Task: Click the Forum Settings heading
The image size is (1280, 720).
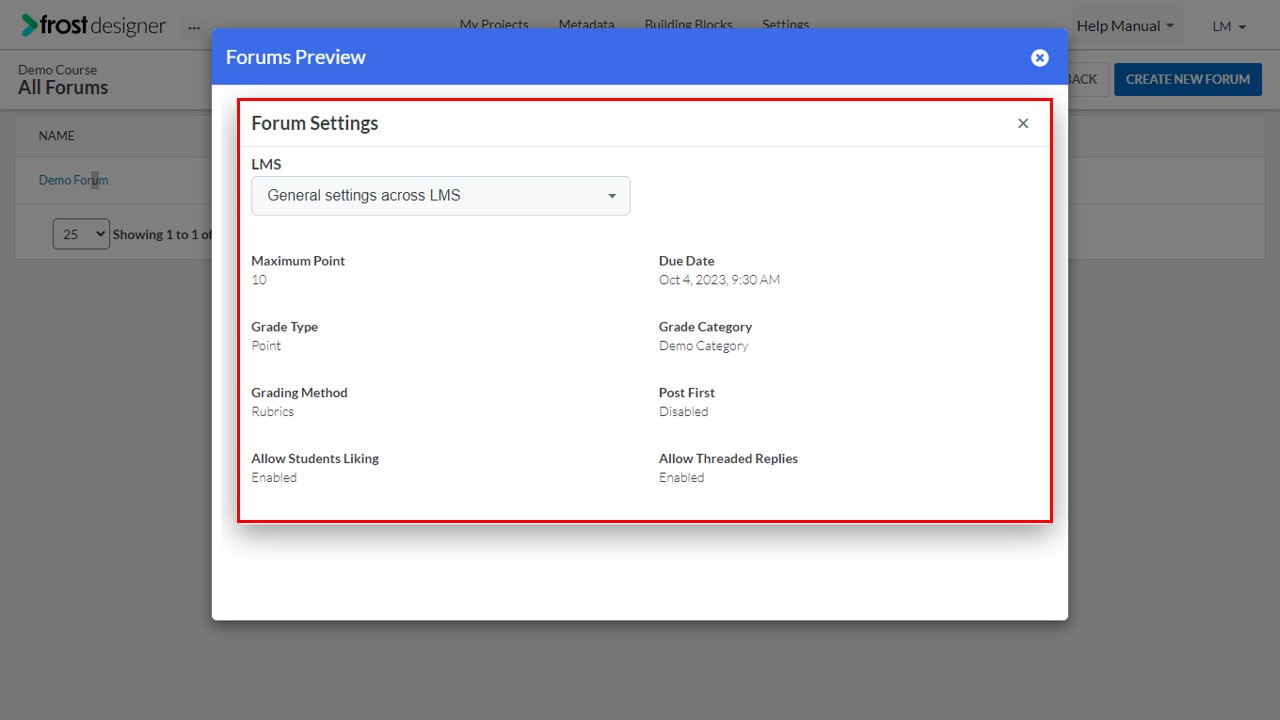Action: [315, 123]
